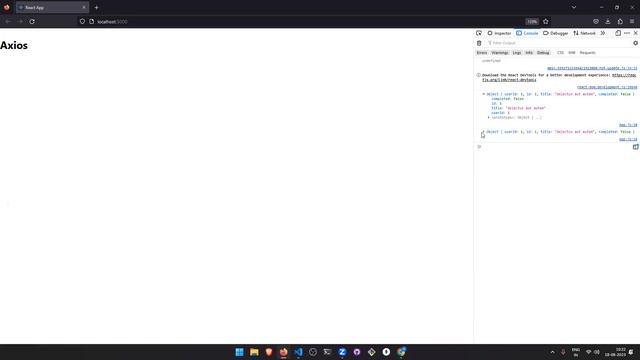The width and height of the screenshot is (640, 360).
Task: Activate the element picker tool in DevTools
Action: (x=479, y=33)
